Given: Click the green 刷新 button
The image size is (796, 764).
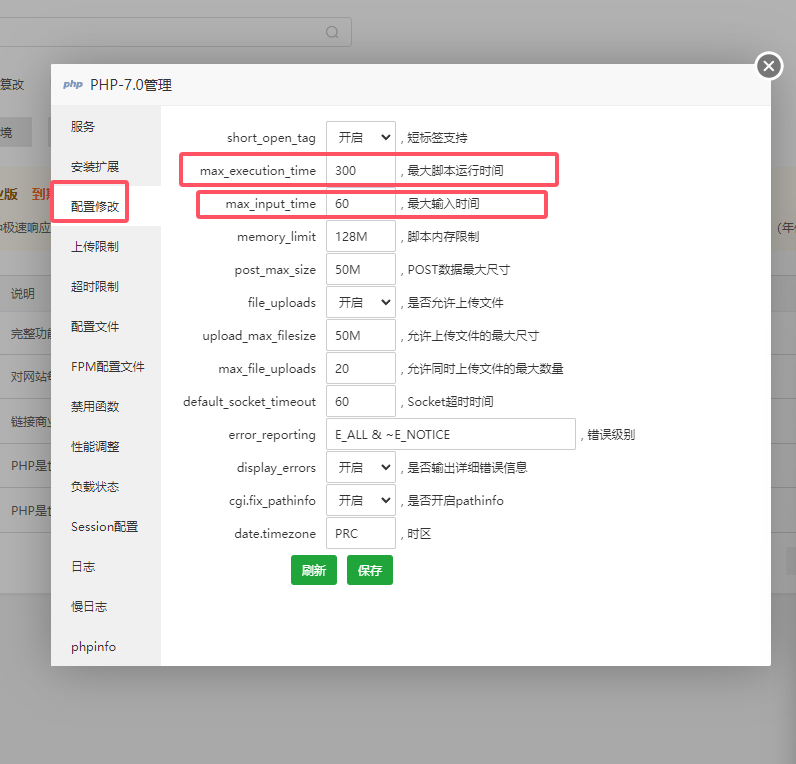Looking at the screenshot, I should 314,570.
